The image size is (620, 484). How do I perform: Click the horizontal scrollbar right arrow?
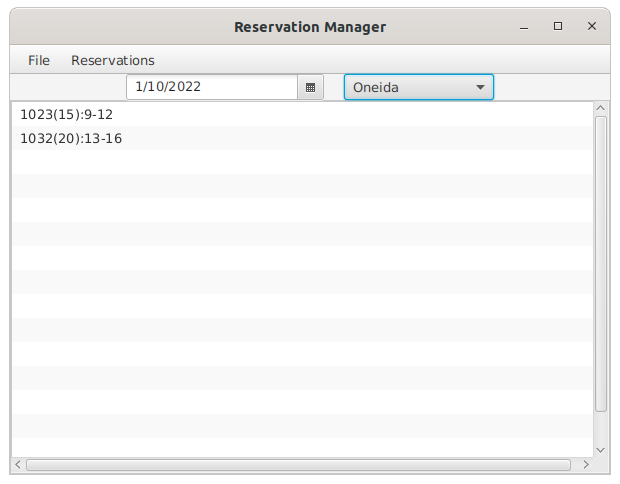(586, 465)
